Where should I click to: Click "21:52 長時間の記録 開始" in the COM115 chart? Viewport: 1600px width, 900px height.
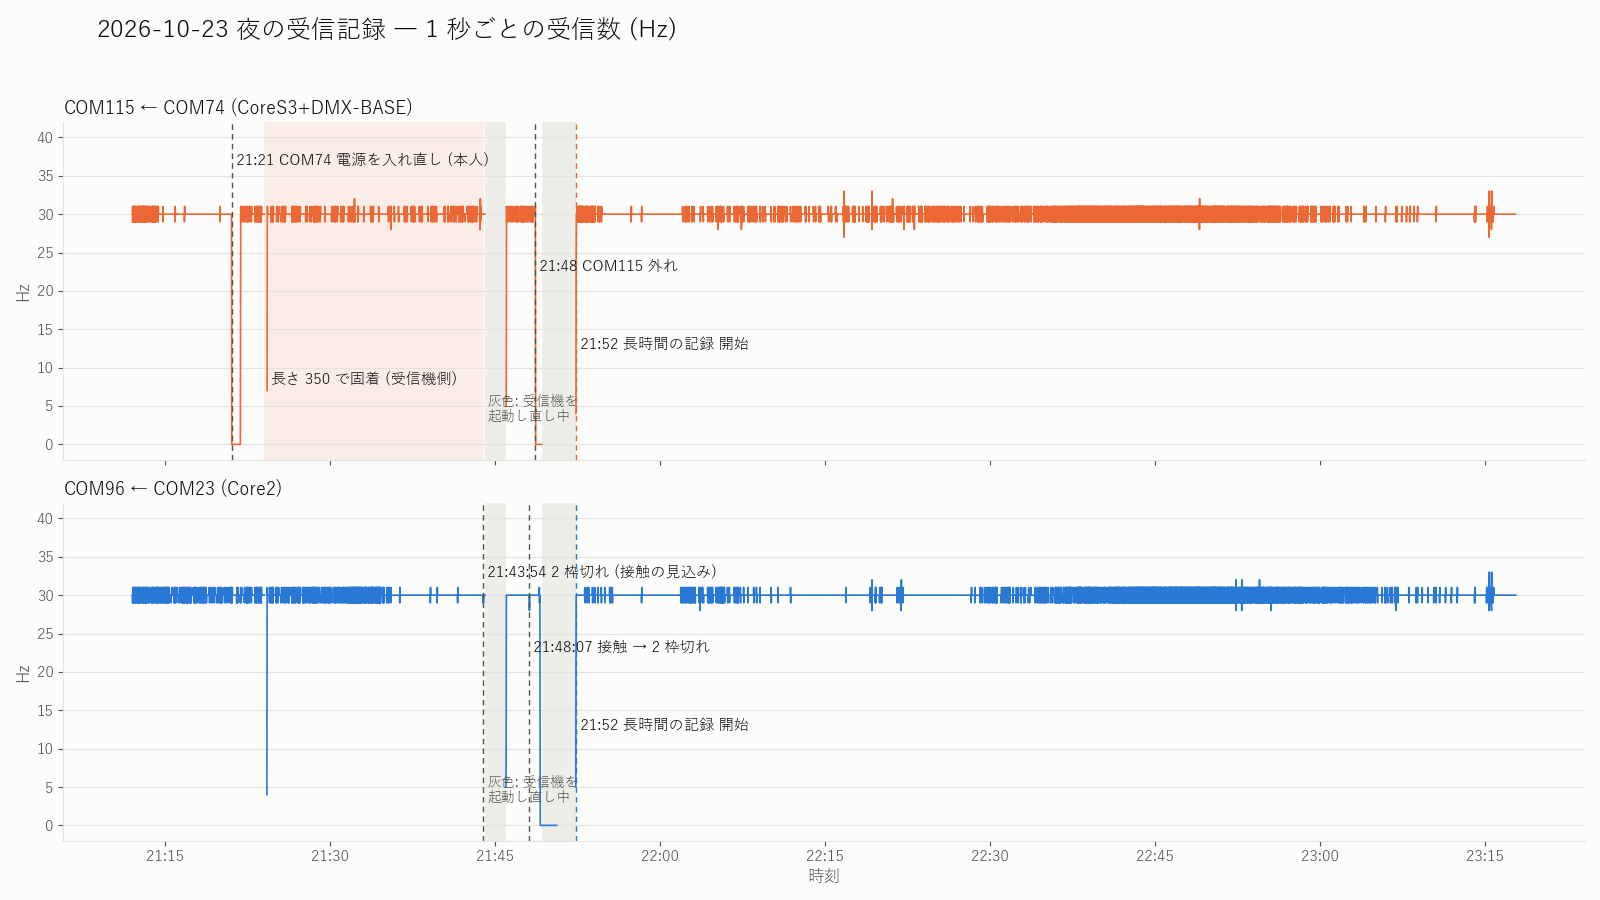664,343
